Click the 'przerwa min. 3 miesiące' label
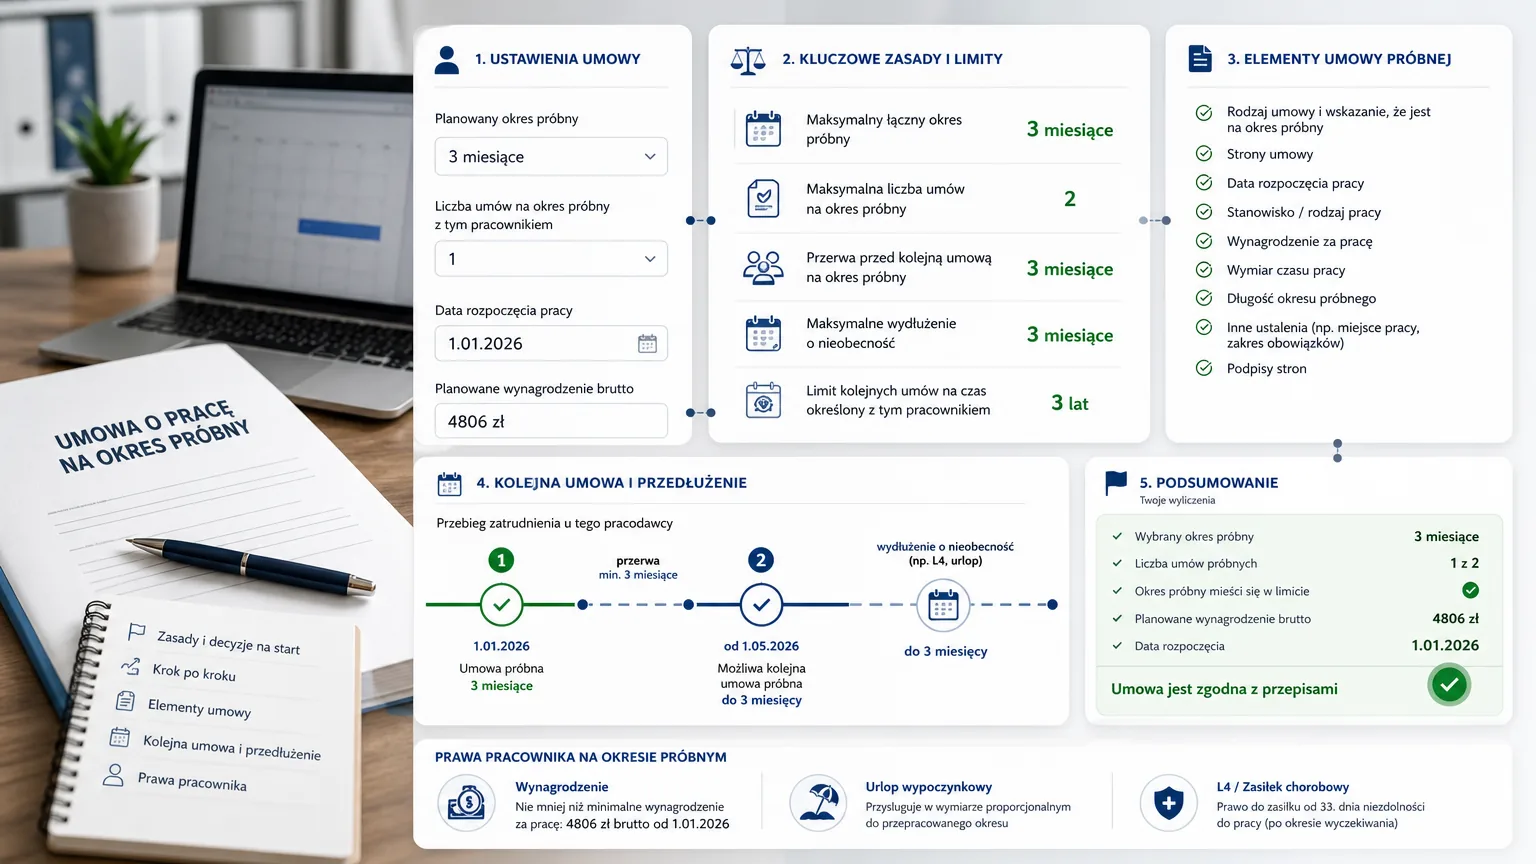The height and width of the screenshot is (864, 1536). point(638,568)
